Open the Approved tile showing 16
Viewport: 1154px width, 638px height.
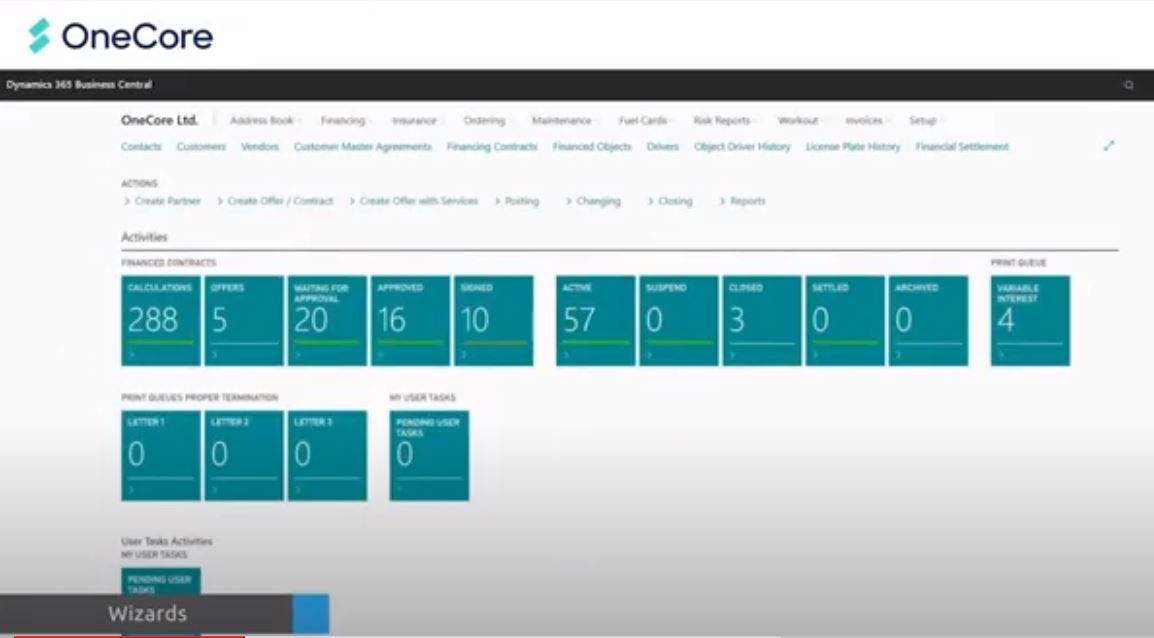pyautogui.click(x=410, y=321)
